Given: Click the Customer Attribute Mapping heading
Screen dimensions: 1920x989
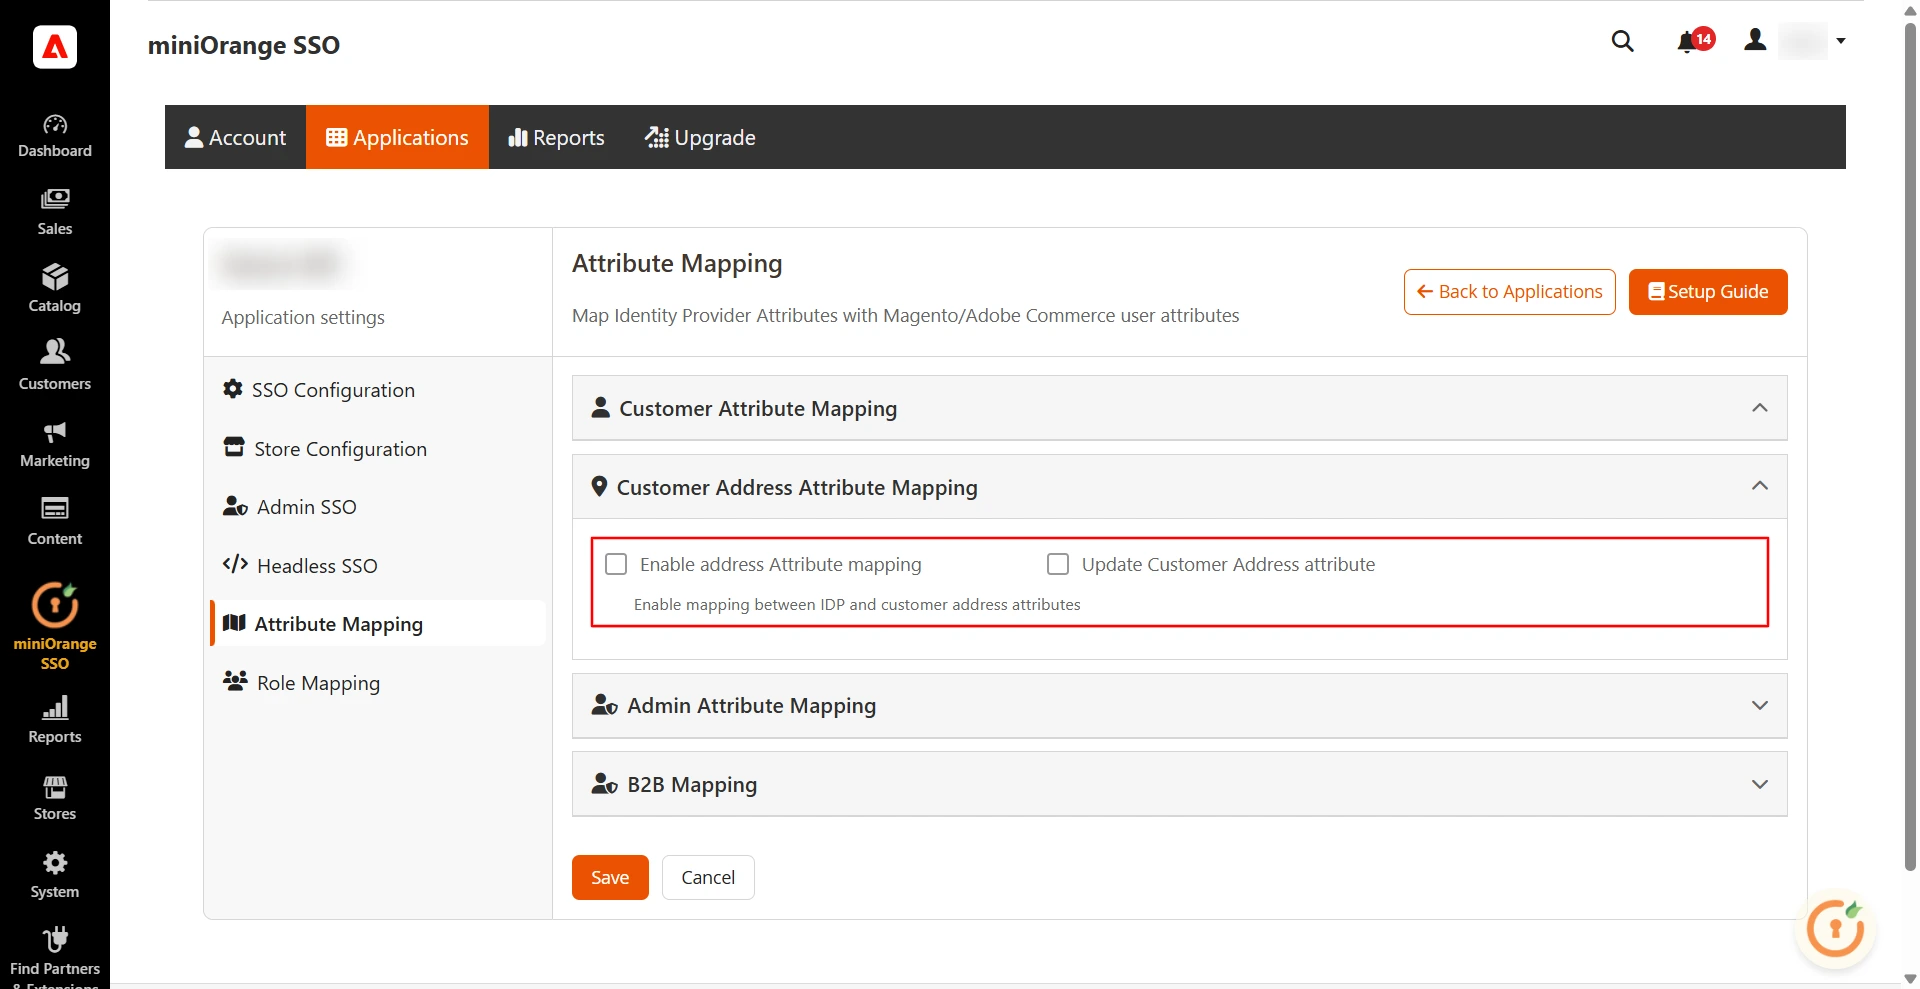Looking at the screenshot, I should [758, 408].
